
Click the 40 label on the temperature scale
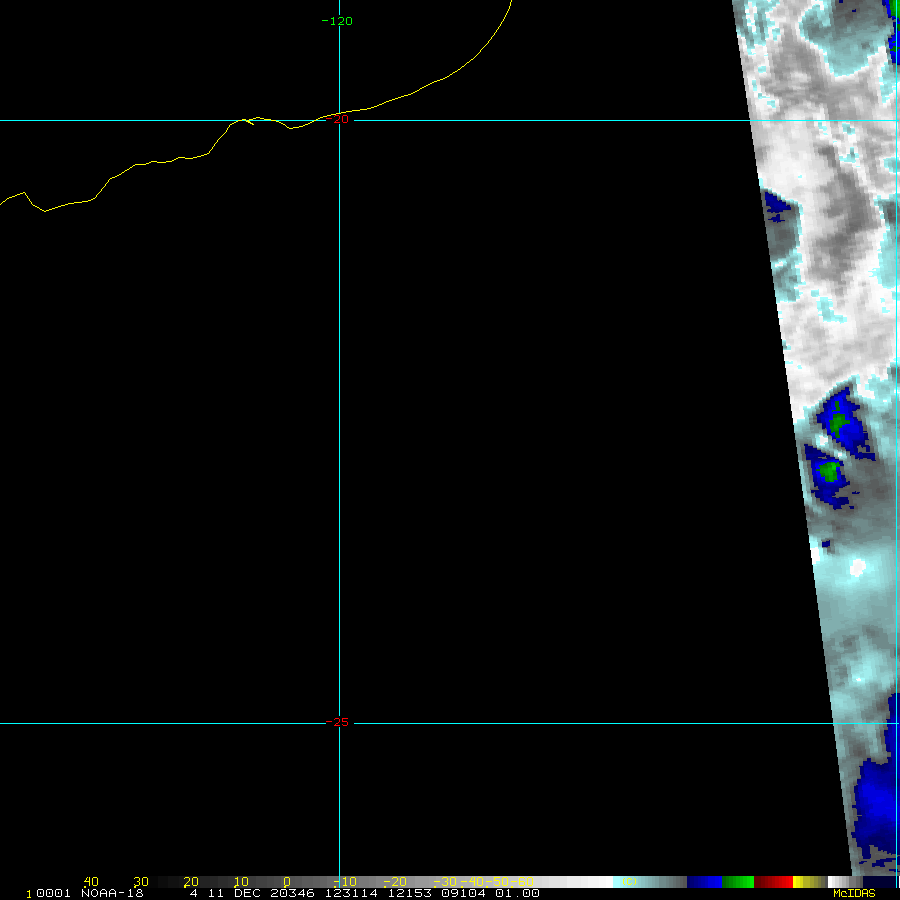click(x=90, y=882)
